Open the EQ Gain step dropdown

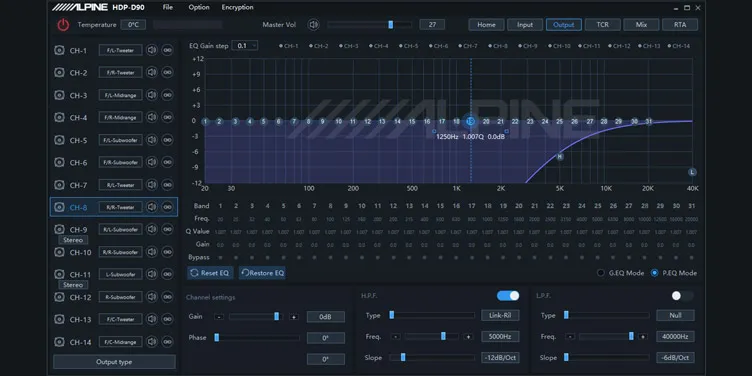pyautogui.click(x=245, y=46)
